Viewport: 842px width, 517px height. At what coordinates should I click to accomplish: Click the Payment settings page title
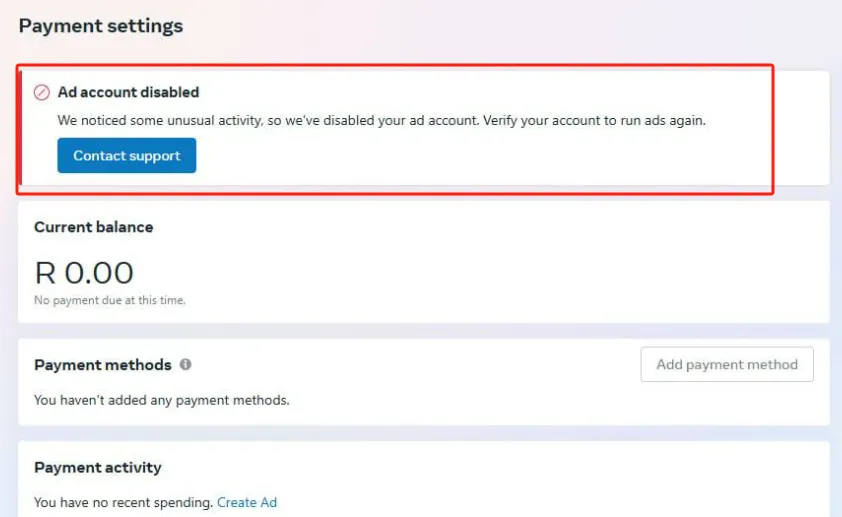click(x=101, y=26)
